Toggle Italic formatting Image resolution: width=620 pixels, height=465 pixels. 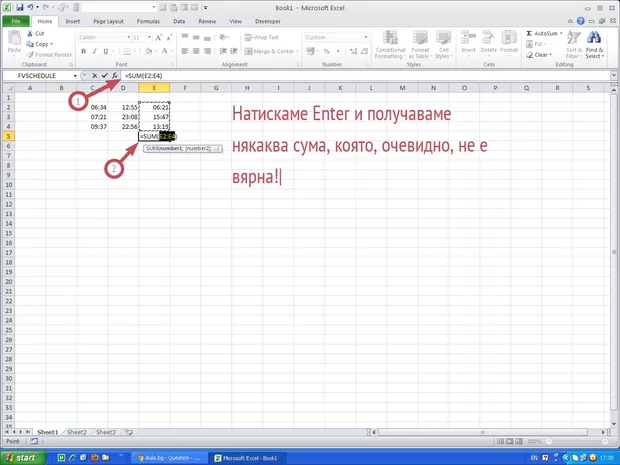coord(95,51)
